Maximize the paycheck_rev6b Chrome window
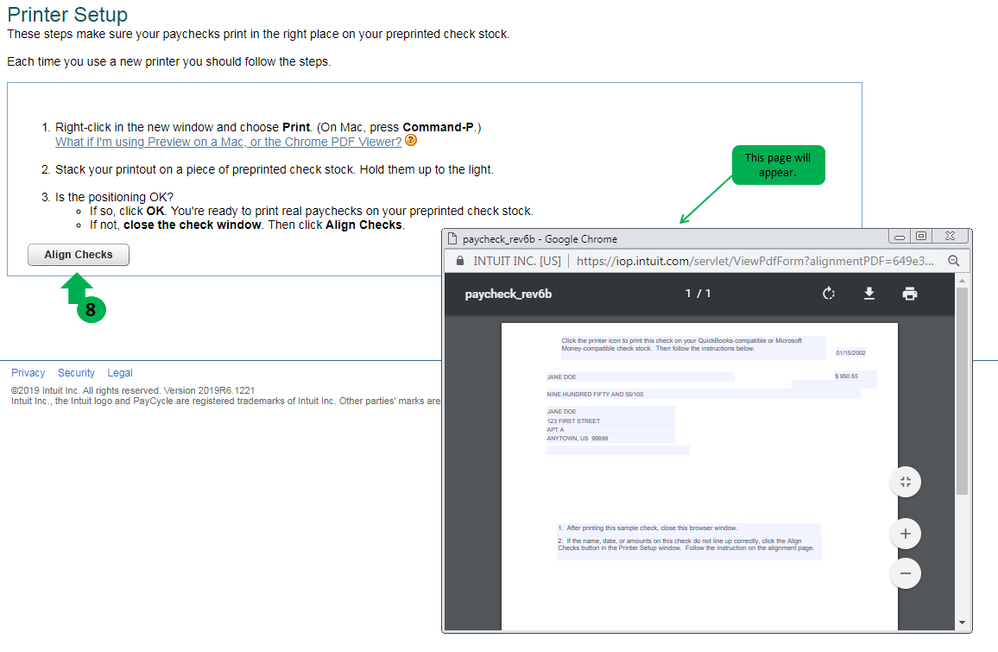This screenshot has height=652, width=998. [921, 236]
